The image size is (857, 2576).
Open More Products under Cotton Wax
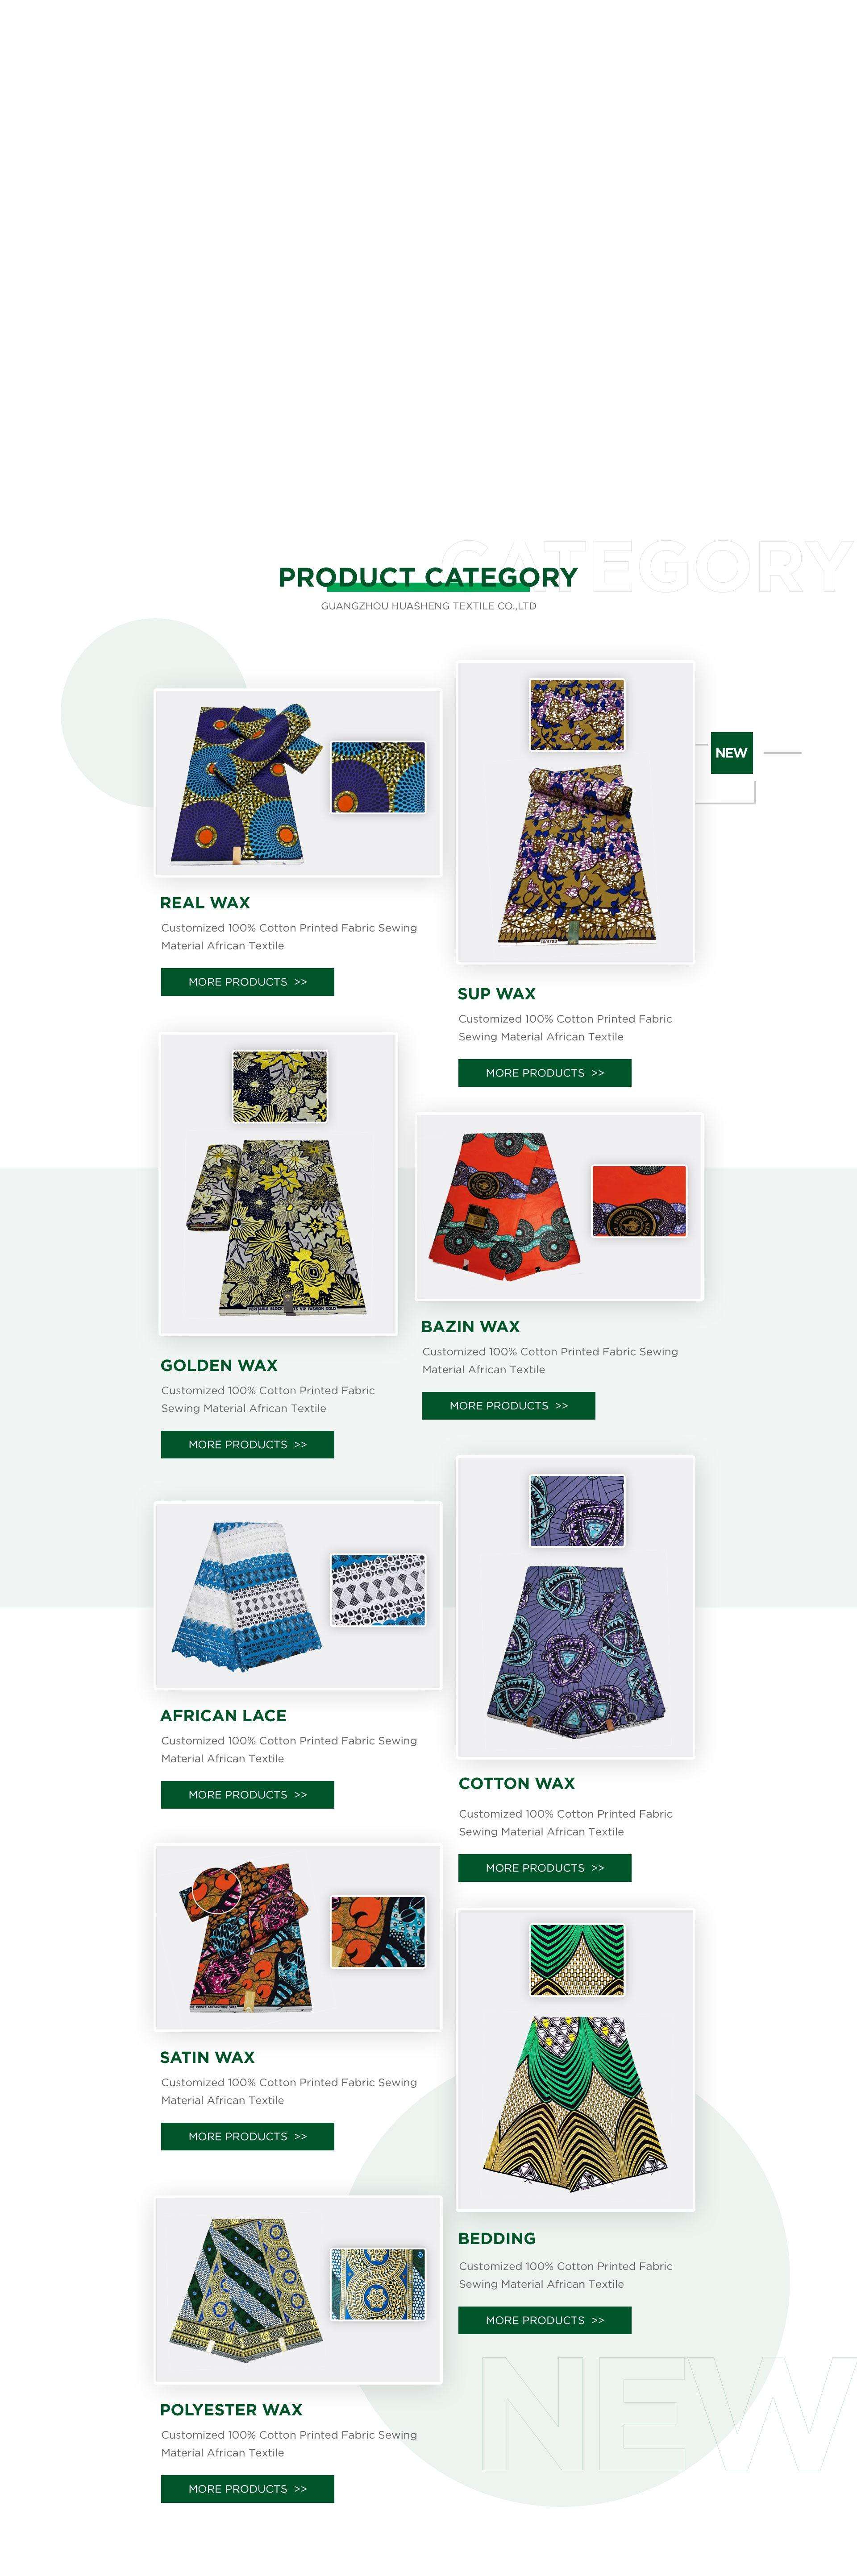(x=545, y=1867)
